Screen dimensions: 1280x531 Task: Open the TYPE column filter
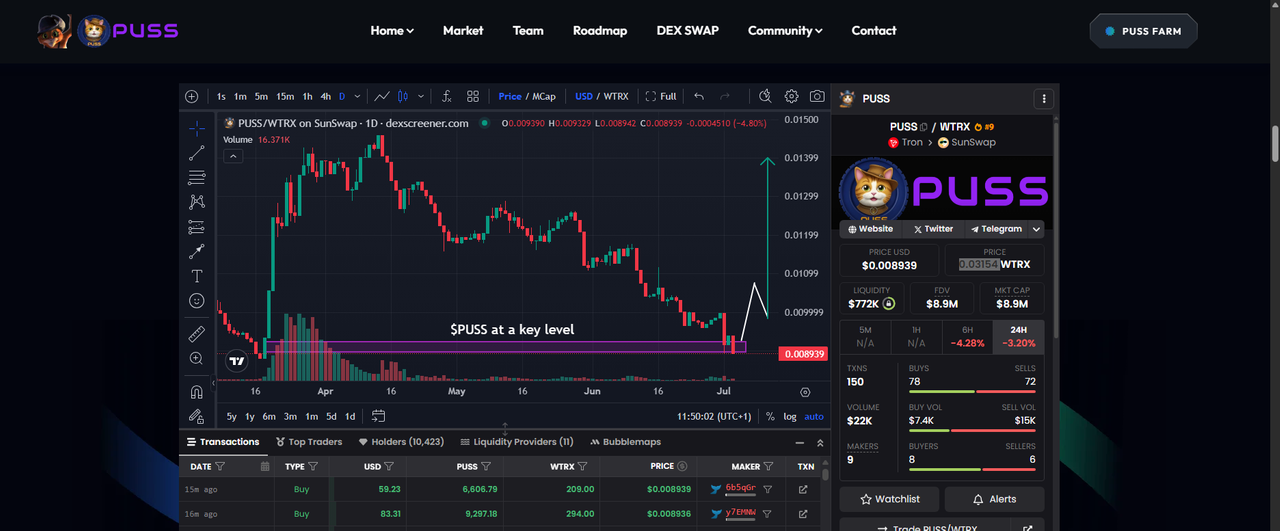click(x=313, y=466)
